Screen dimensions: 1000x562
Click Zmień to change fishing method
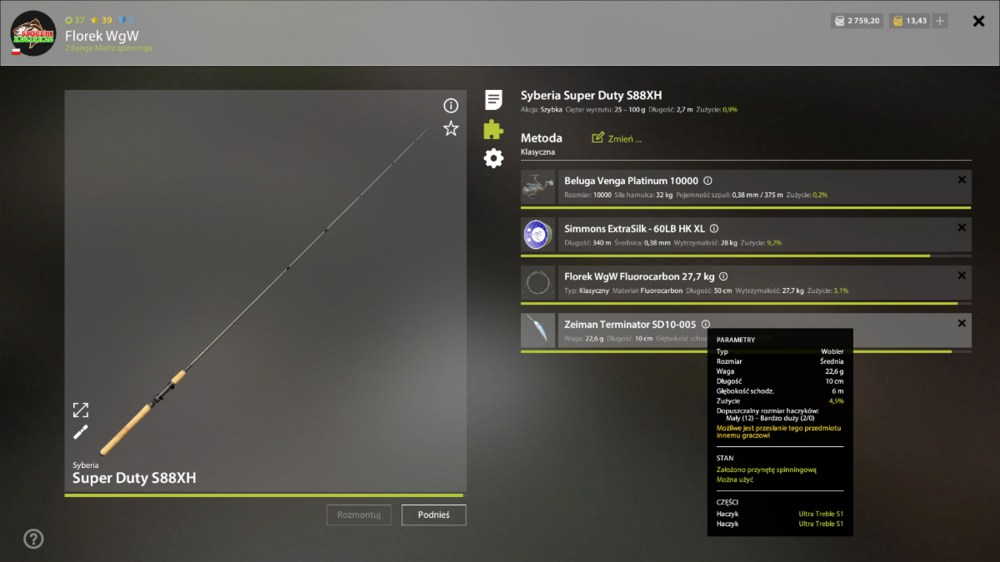(x=617, y=138)
